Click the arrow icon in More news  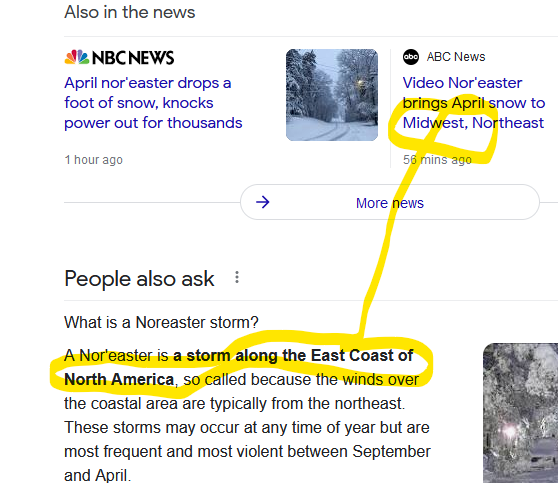[263, 203]
